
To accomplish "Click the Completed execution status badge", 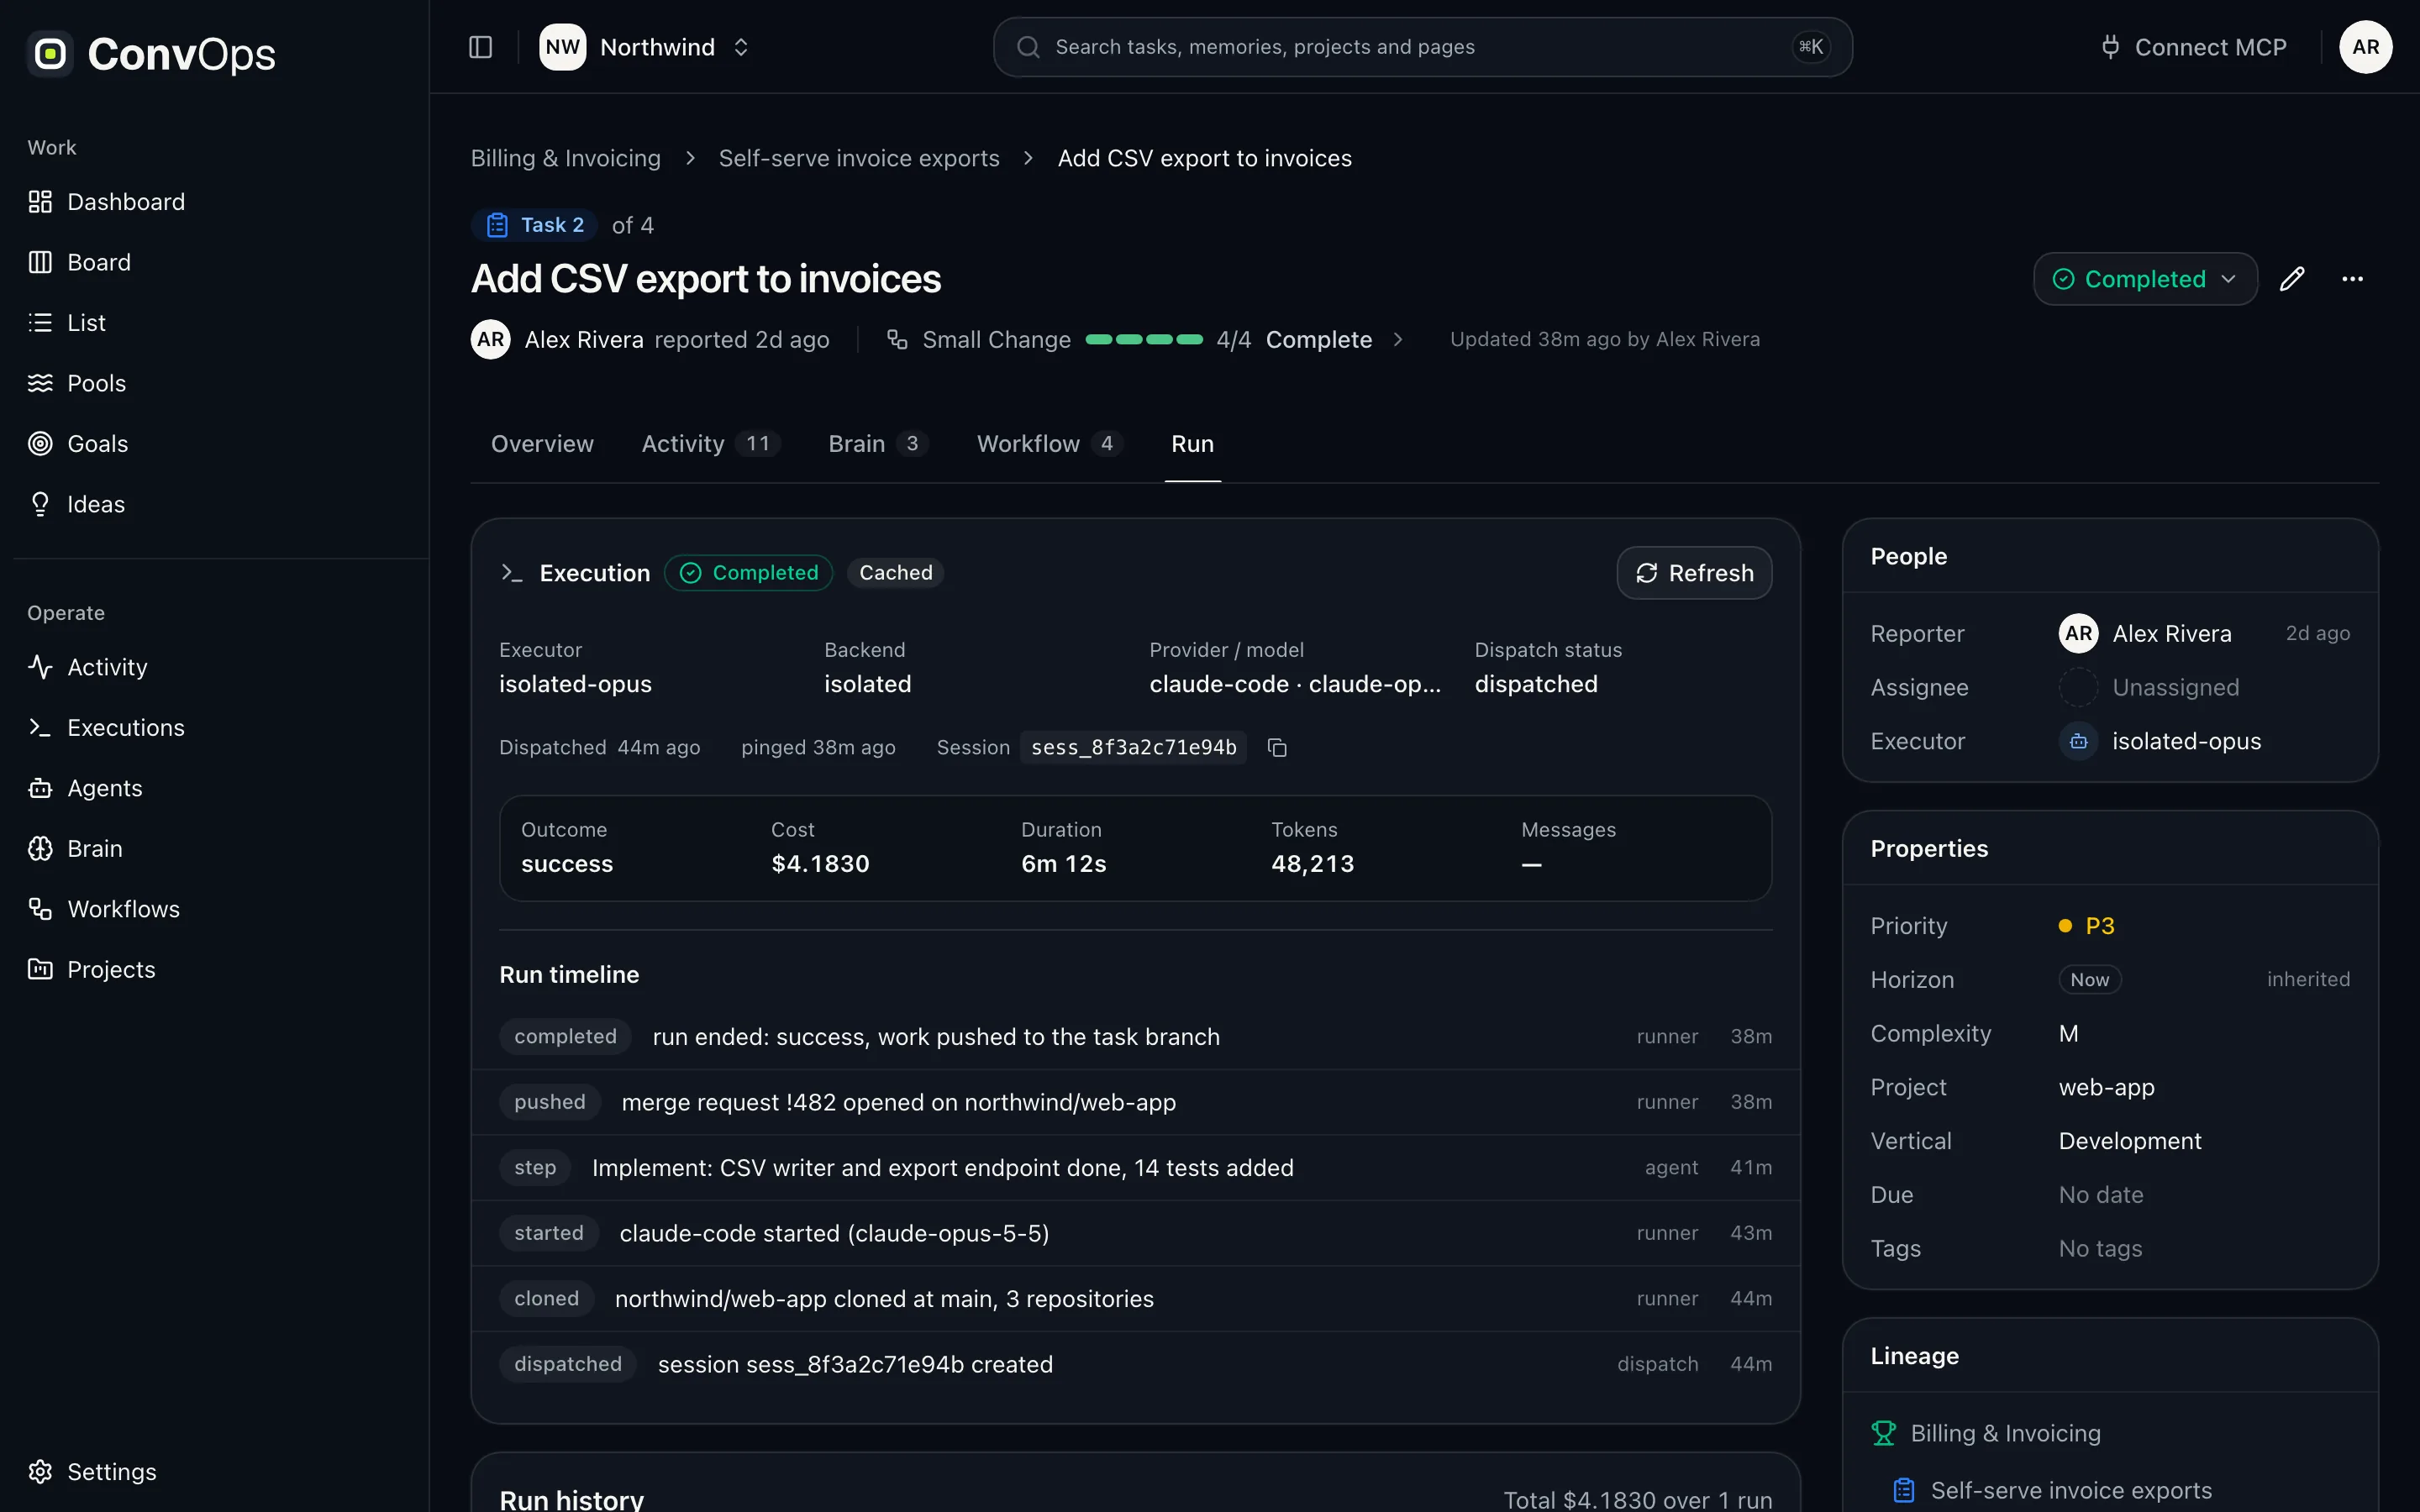I will click(x=748, y=573).
